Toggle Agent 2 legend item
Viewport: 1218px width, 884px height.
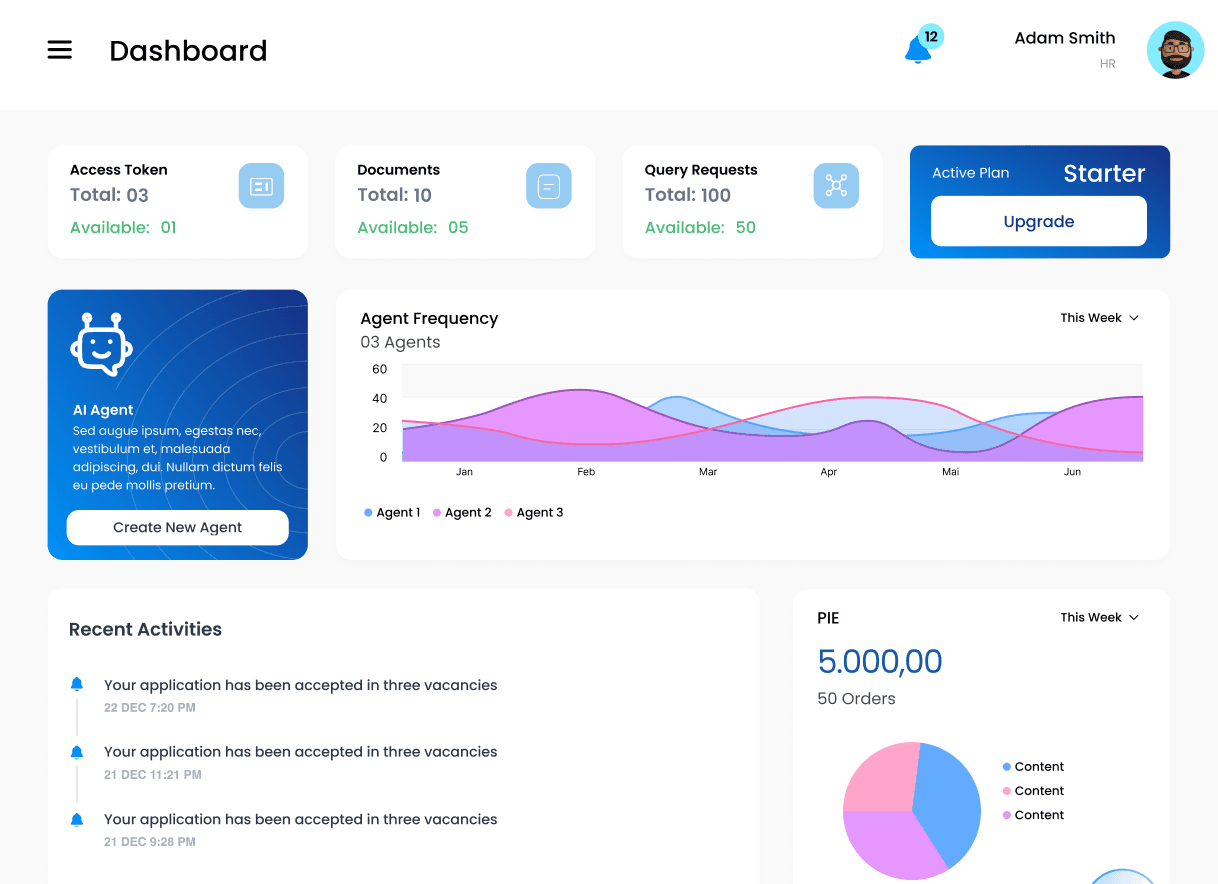click(462, 512)
